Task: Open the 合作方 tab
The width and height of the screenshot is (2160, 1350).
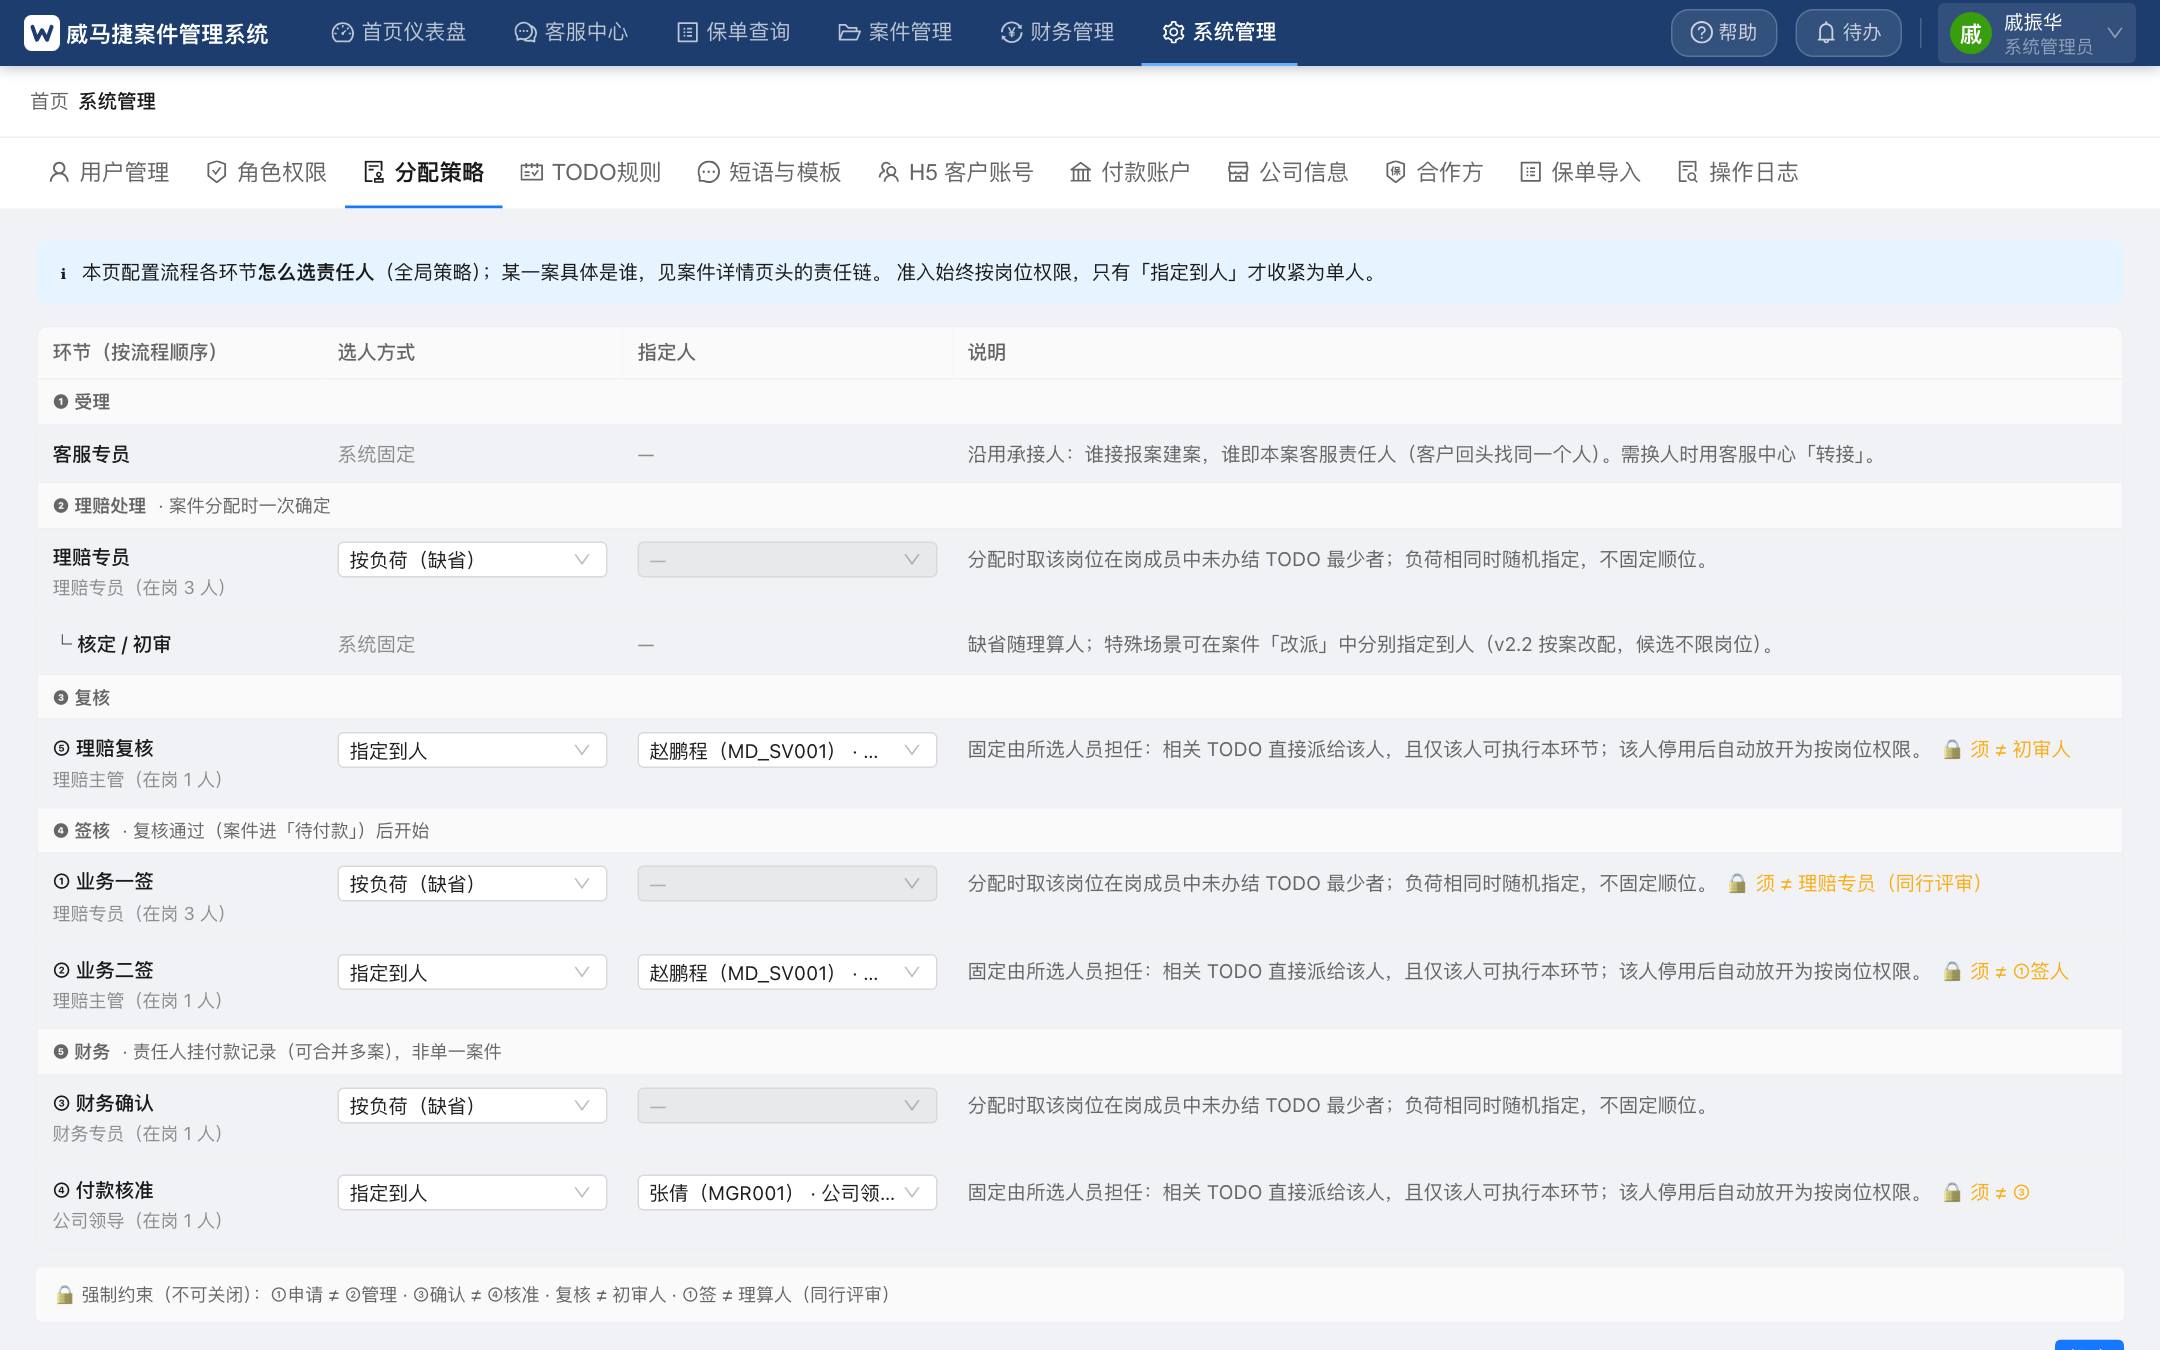Action: [x=1434, y=172]
